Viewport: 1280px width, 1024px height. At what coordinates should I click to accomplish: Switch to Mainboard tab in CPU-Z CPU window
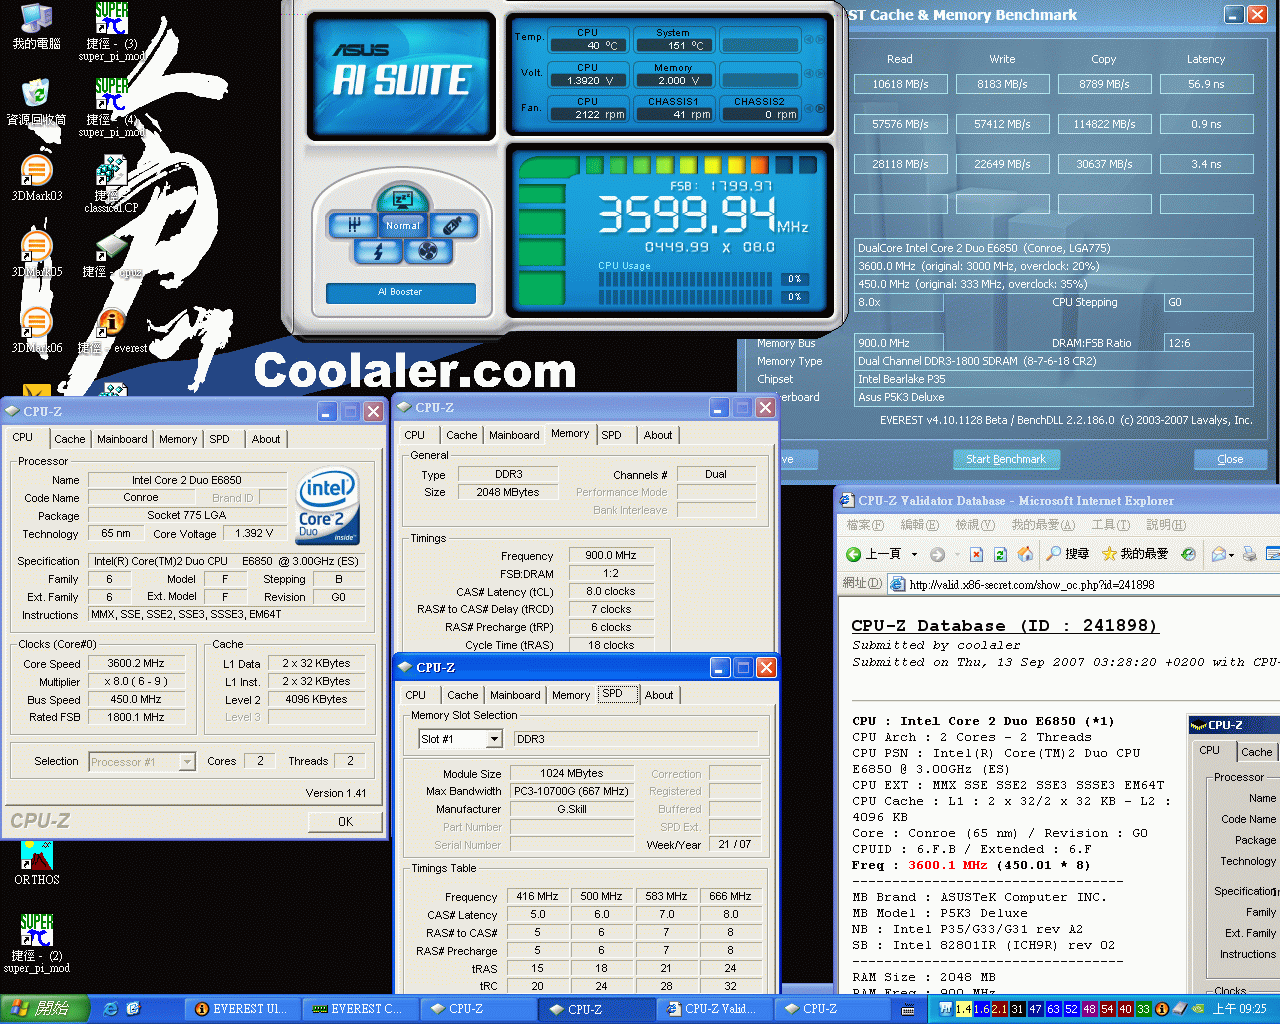pos(122,439)
